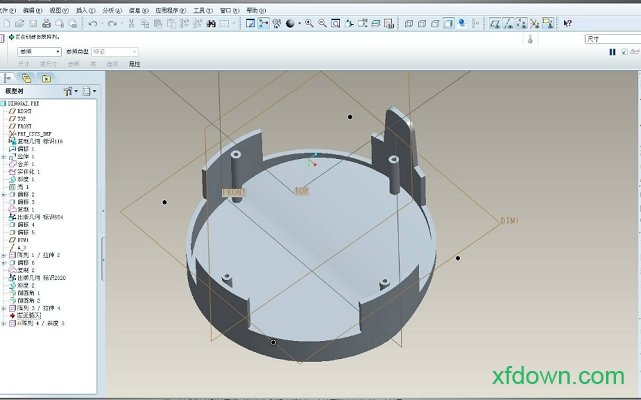
Task: Click the Cut scissors icon
Action: 133,23
